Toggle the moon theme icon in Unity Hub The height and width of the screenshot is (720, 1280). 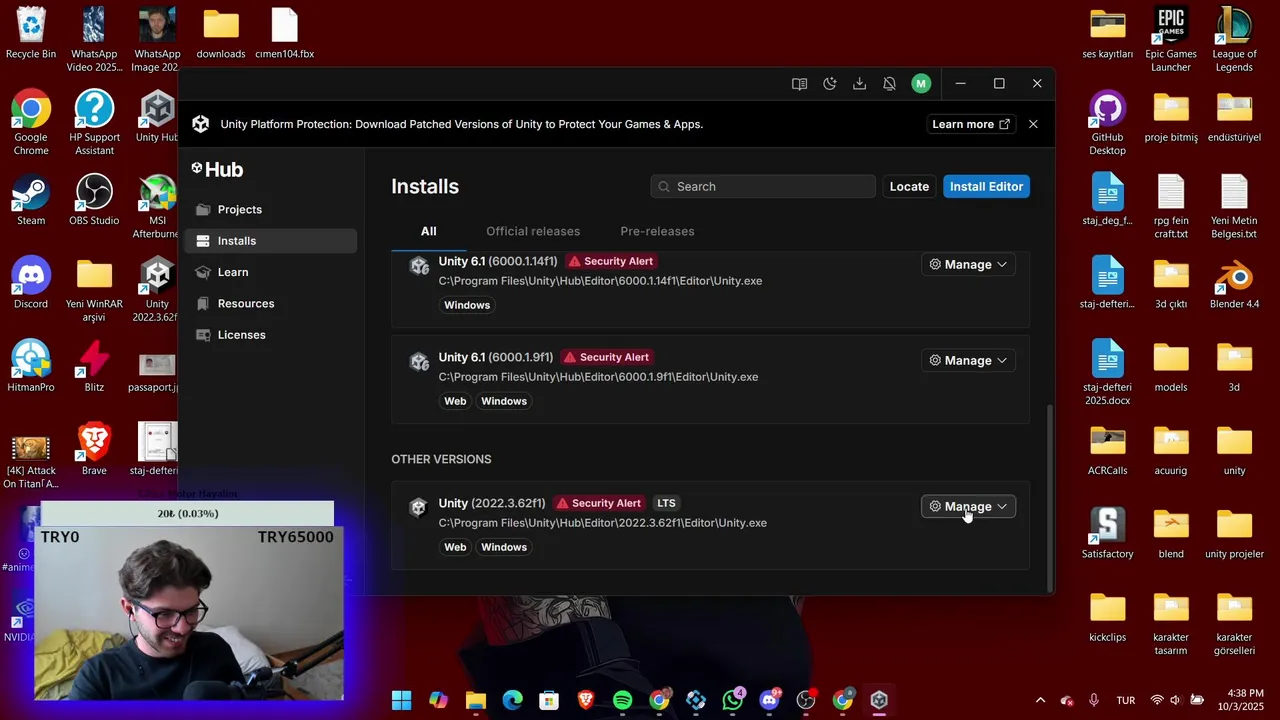point(829,84)
